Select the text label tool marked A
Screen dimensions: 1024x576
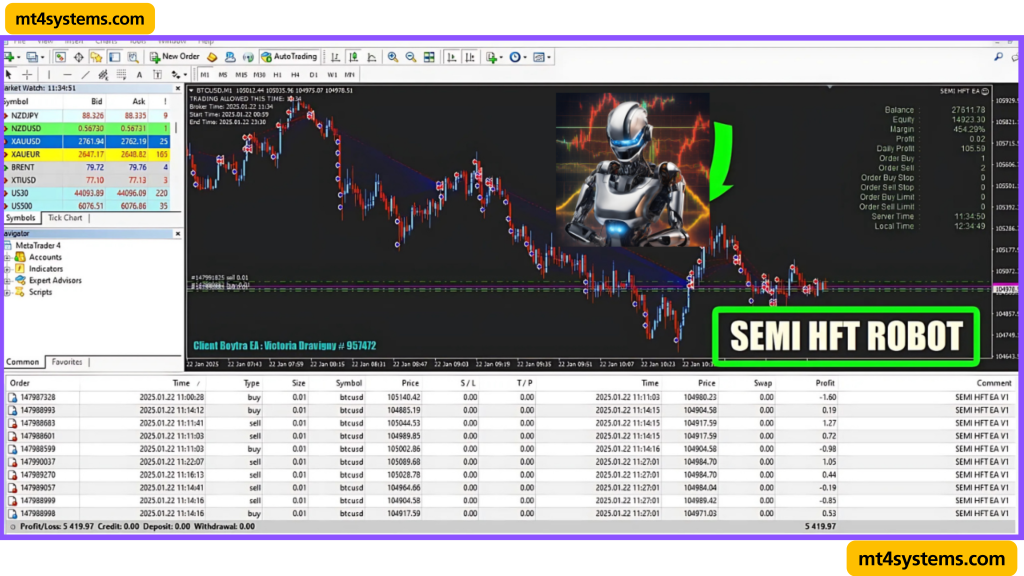(x=138, y=74)
